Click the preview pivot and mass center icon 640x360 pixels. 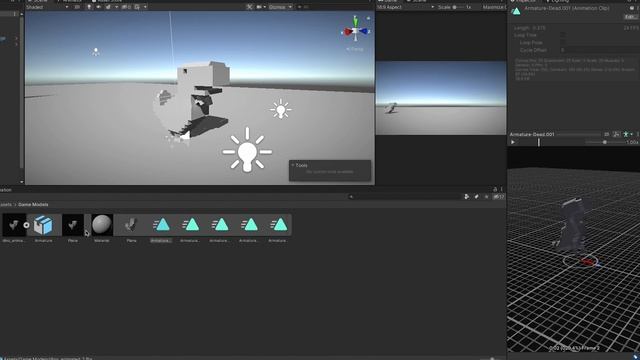pyautogui.click(x=616, y=134)
